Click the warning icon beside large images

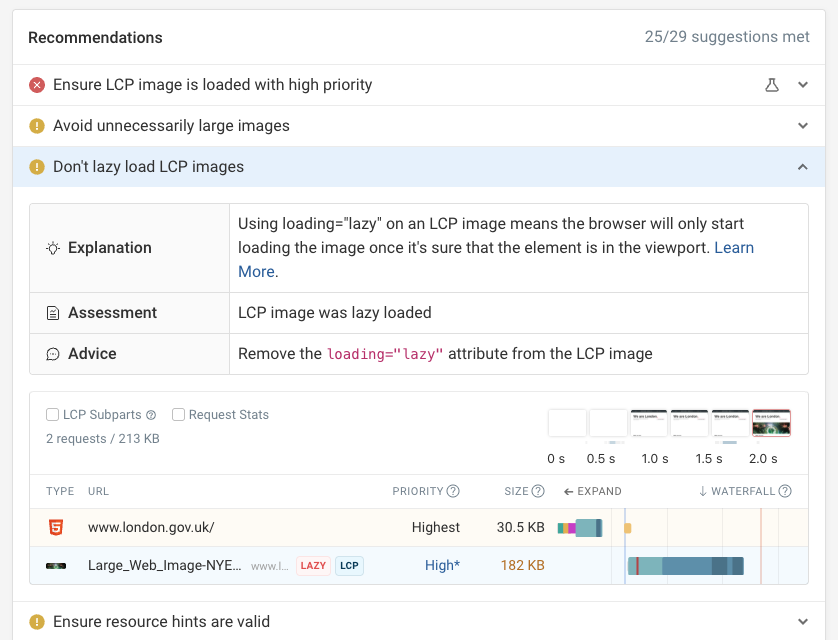tap(37, 126)
